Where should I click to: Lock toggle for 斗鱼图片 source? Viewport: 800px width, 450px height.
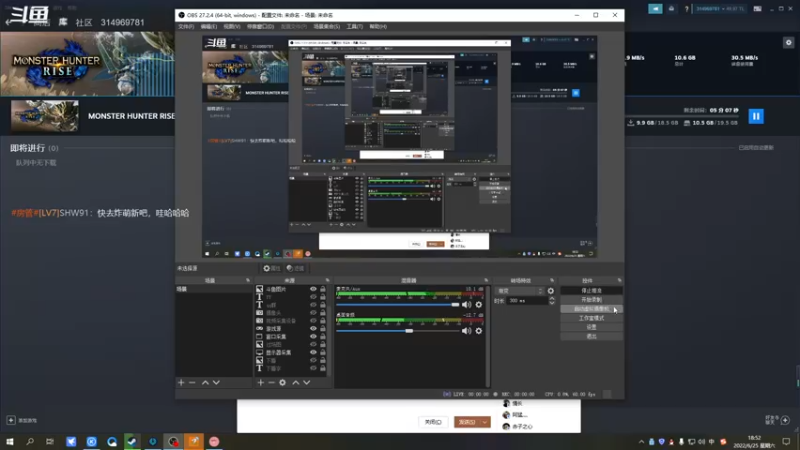[x=322, y=289]
